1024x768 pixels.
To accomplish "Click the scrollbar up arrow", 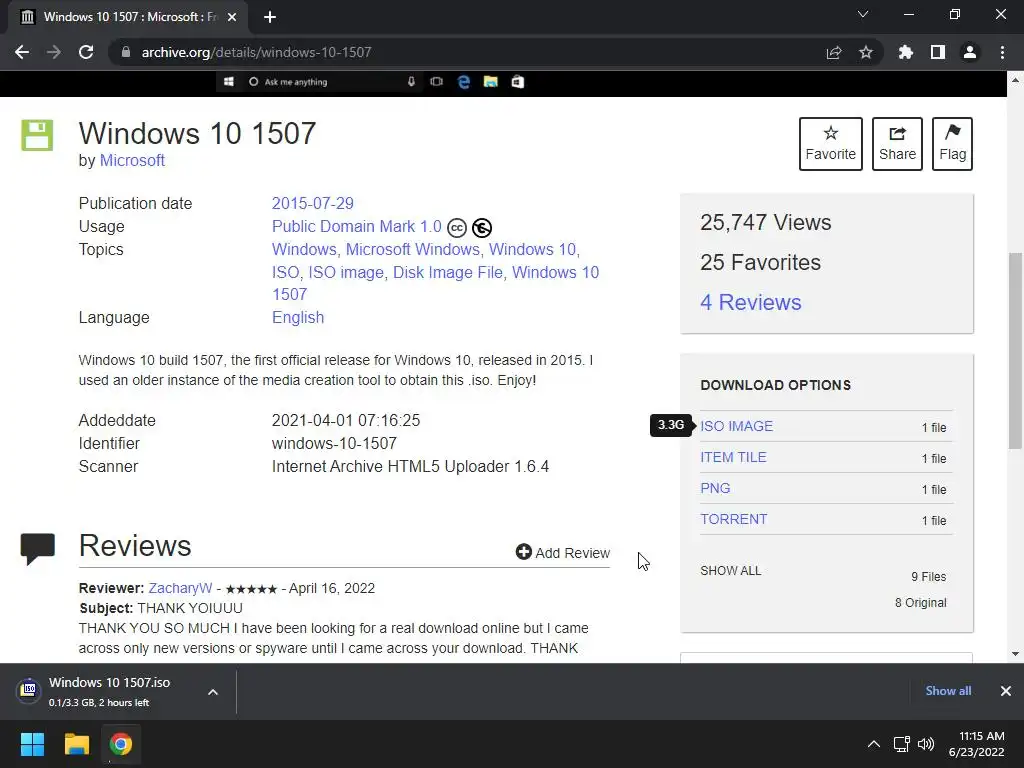I will click(1016, 80).
